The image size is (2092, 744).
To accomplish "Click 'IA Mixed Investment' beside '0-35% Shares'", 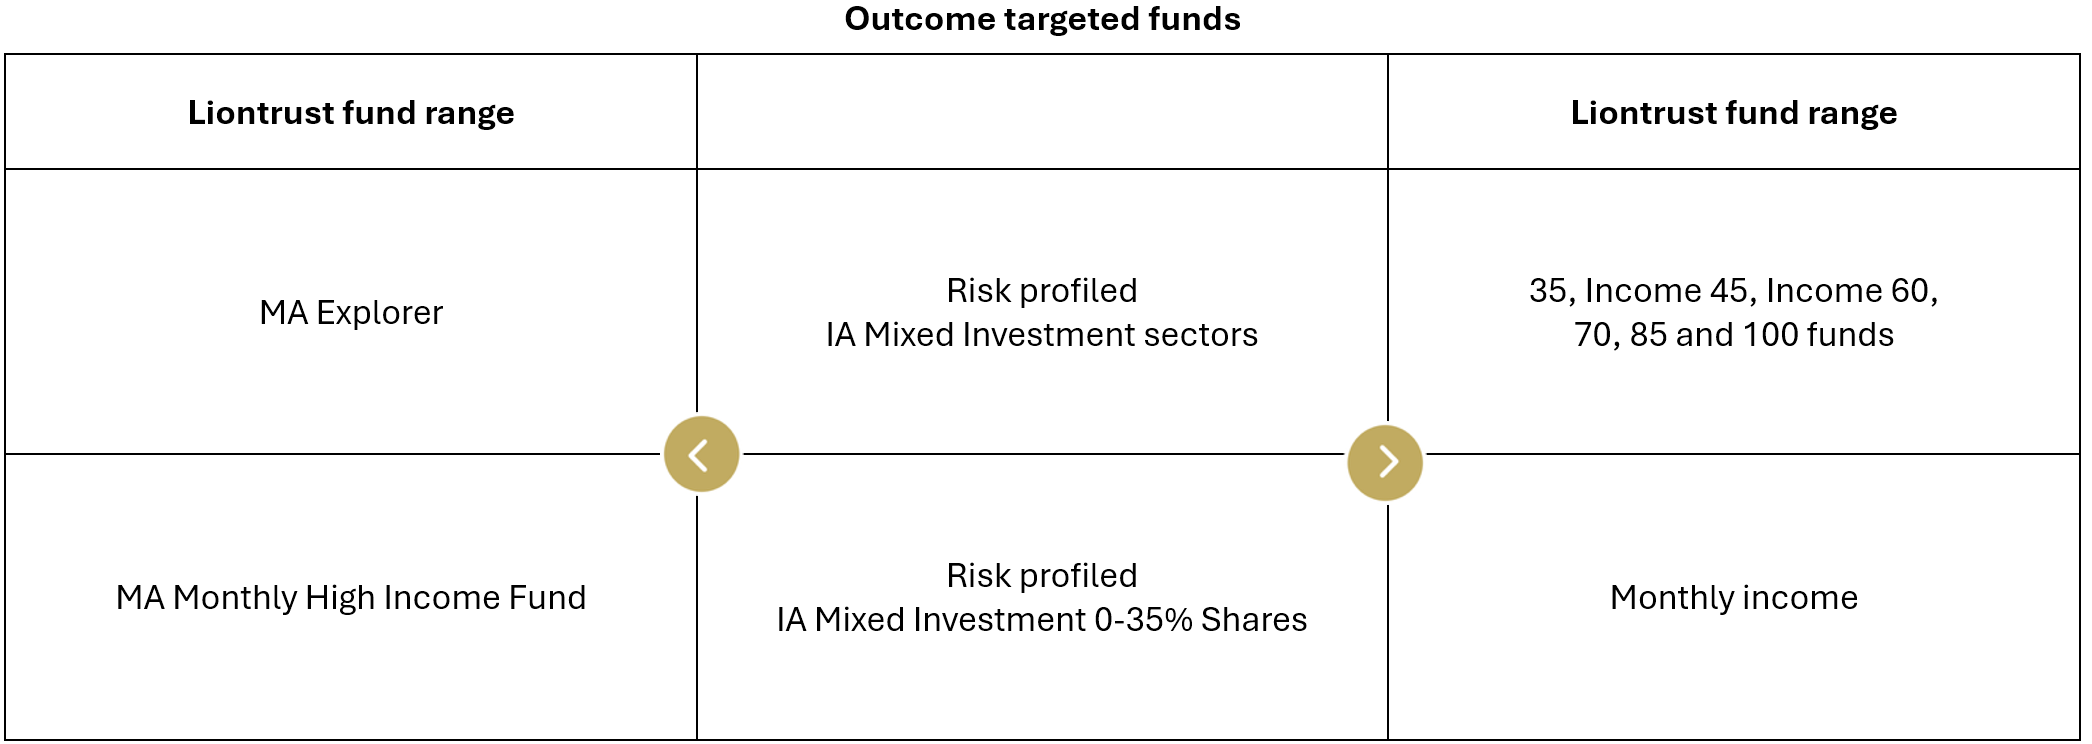I will (931, 619).
